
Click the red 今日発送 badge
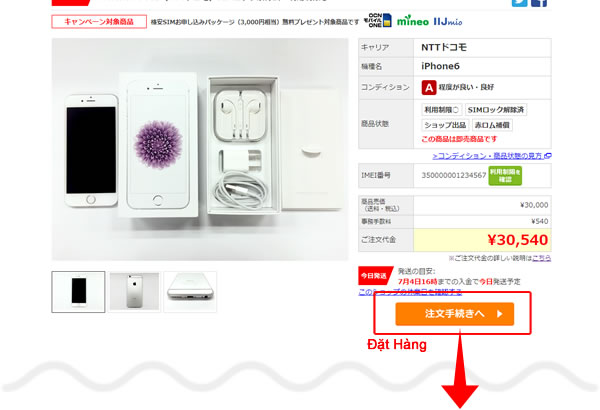[x=374, y=276]
